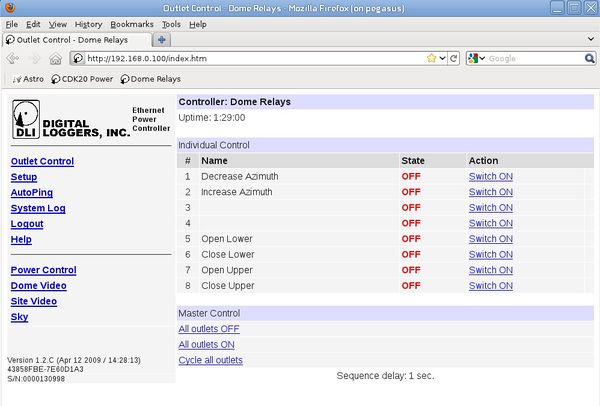Switch ON unnamed outlet 3
Image resolution: width=600 pixels, height=406 pixels.
491,208
